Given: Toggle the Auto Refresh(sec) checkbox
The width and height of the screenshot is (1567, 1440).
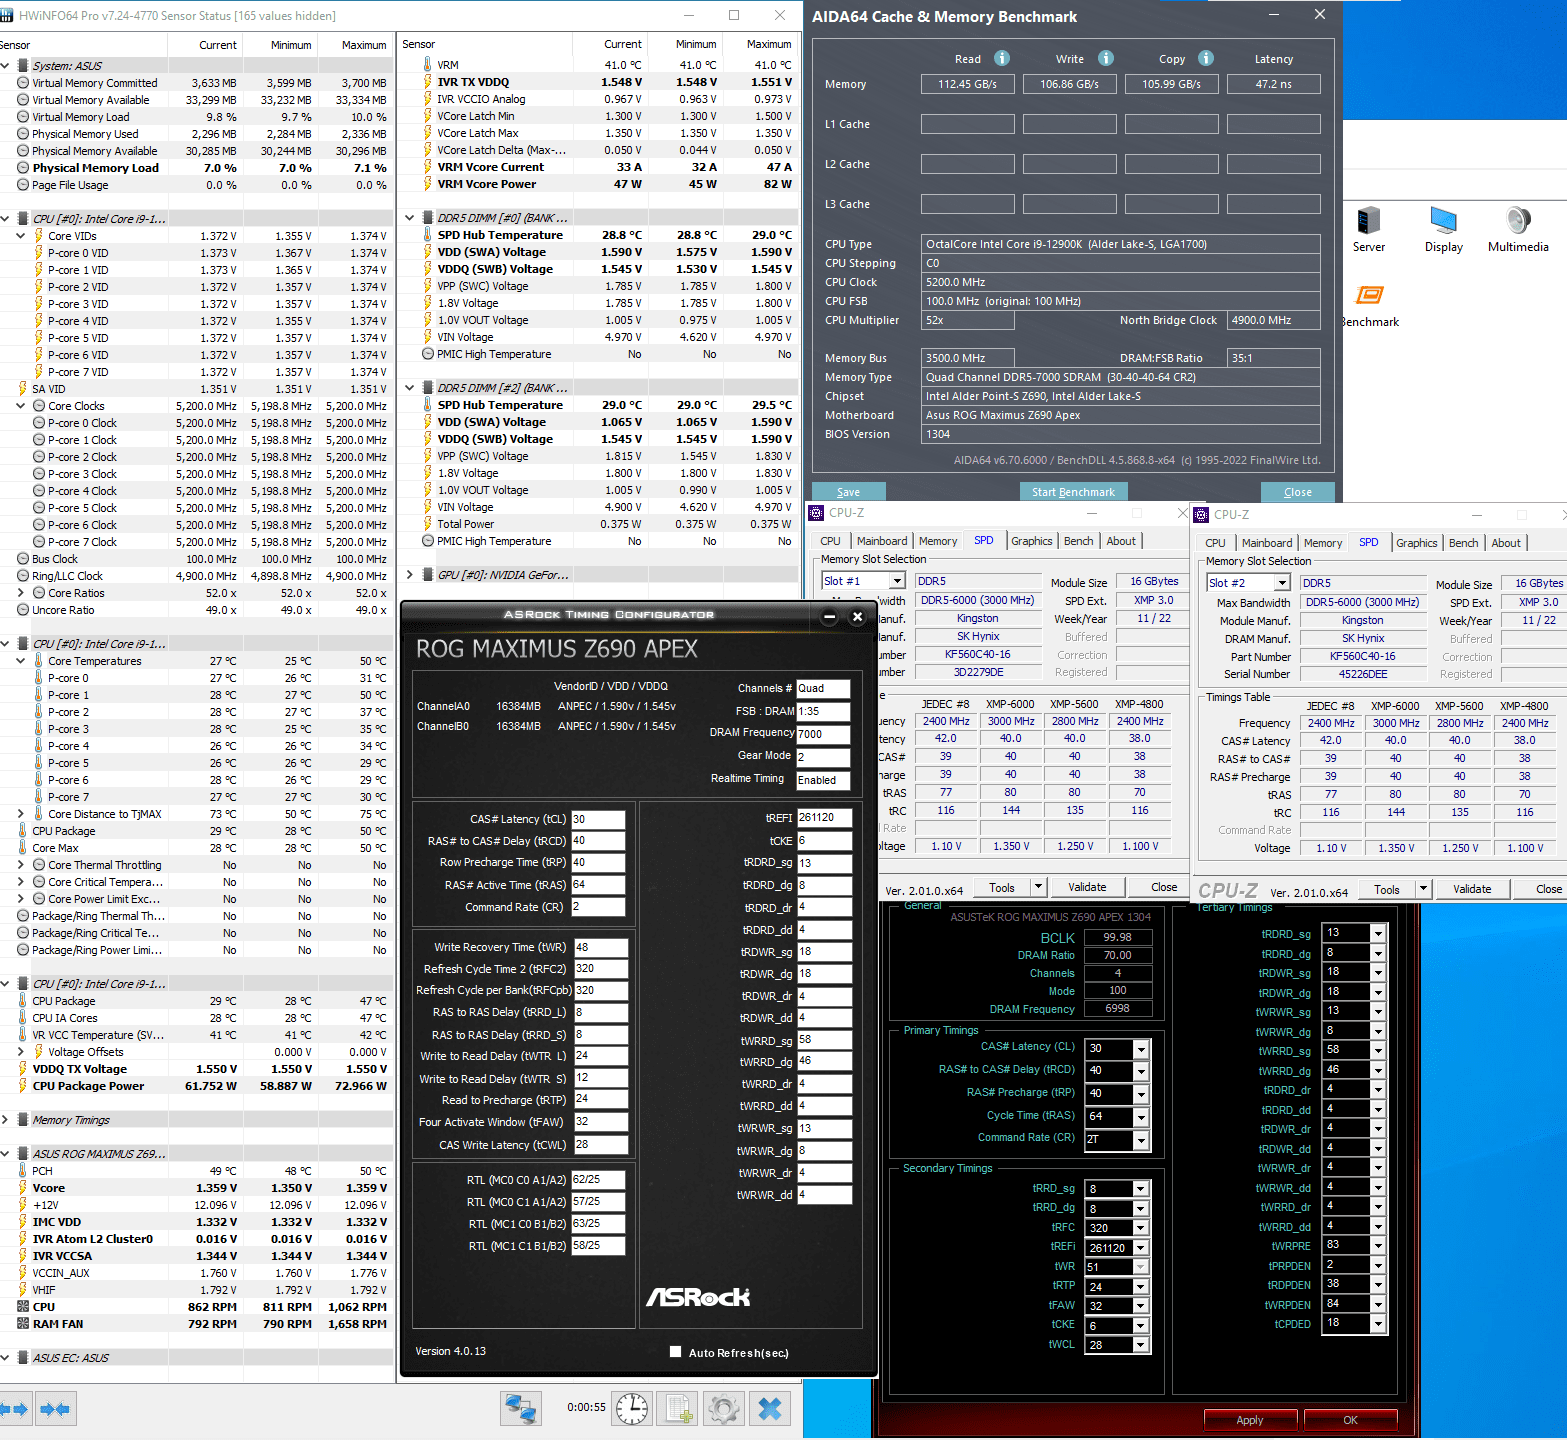Looking at the screenshot, I should (x=675, y=1352).
